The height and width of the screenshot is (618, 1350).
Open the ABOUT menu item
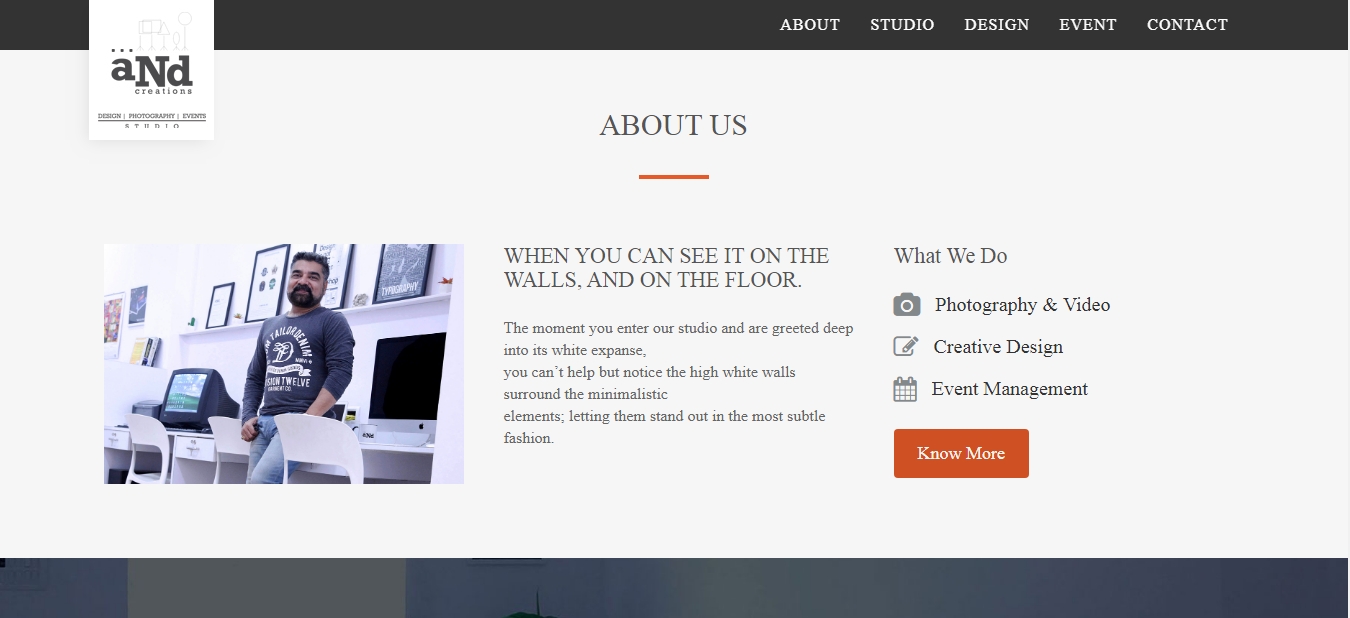click(x=810, y=25)
